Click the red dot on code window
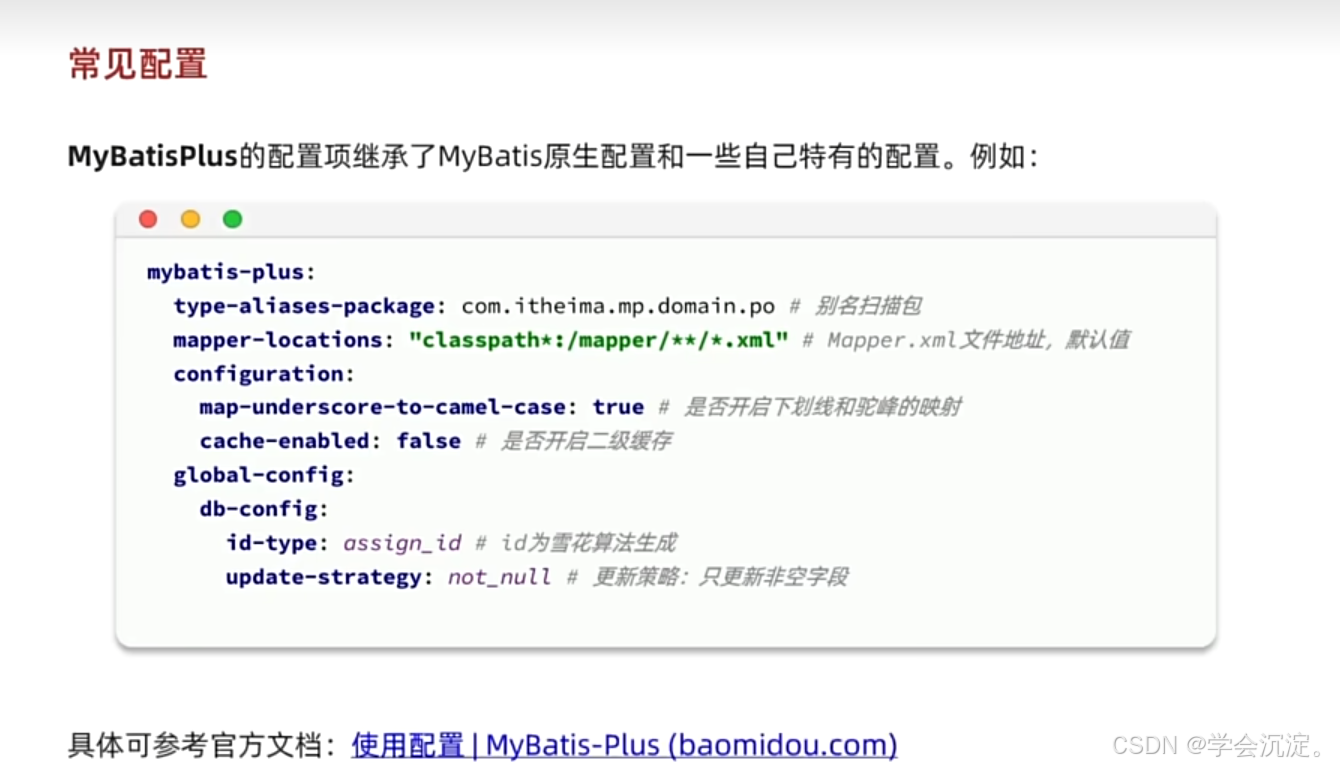Viewport: 1340px width, 767px height. click(148, 219)
